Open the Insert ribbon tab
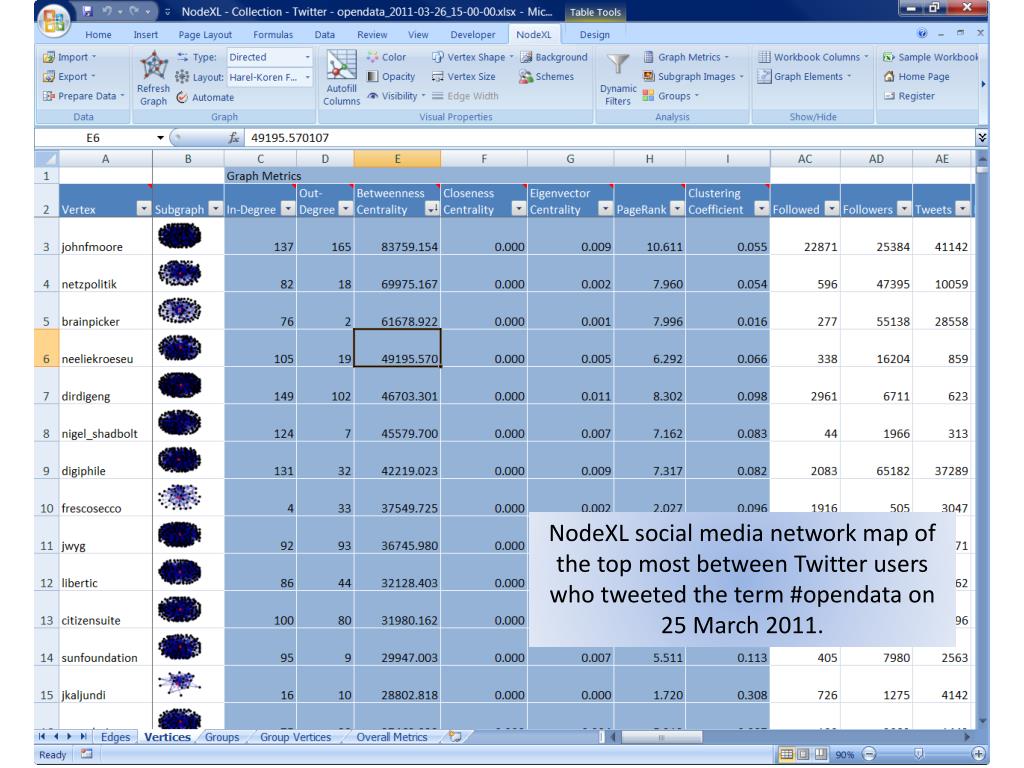This screenshot has height=768, width=1024. tap(146, 35)
